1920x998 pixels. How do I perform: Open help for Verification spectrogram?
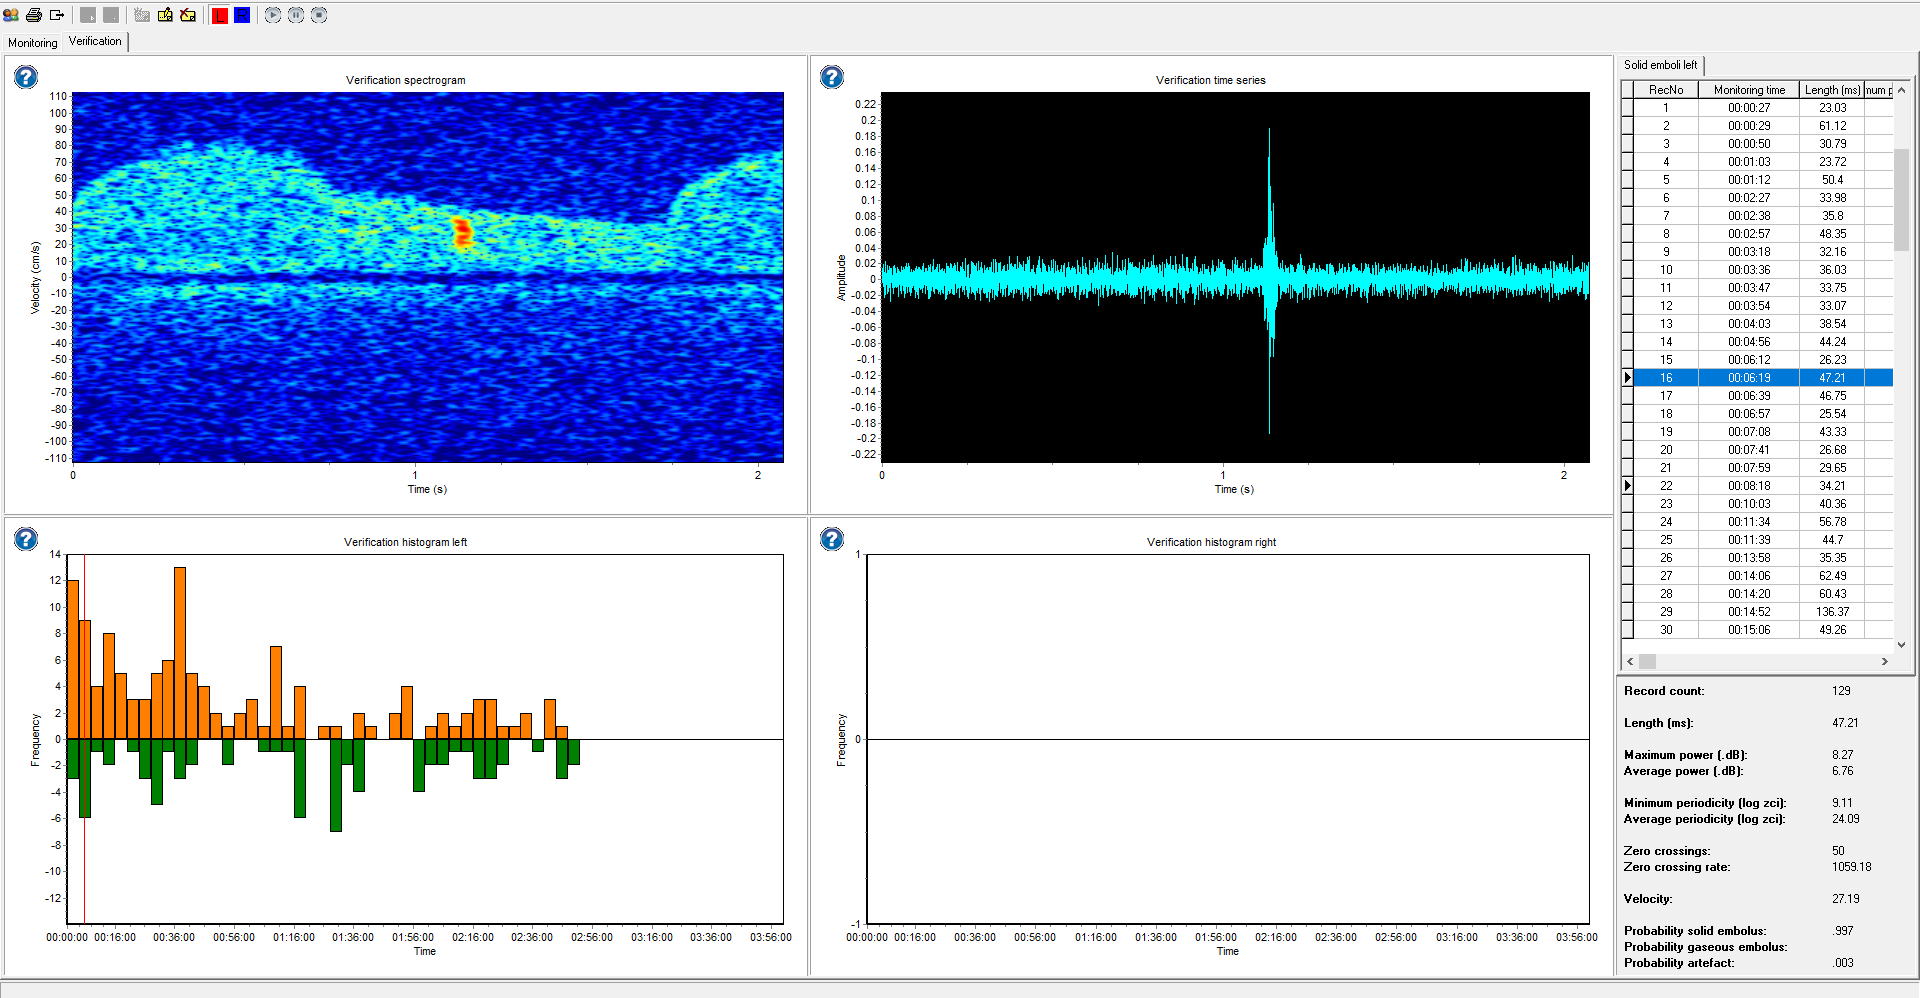26,77
